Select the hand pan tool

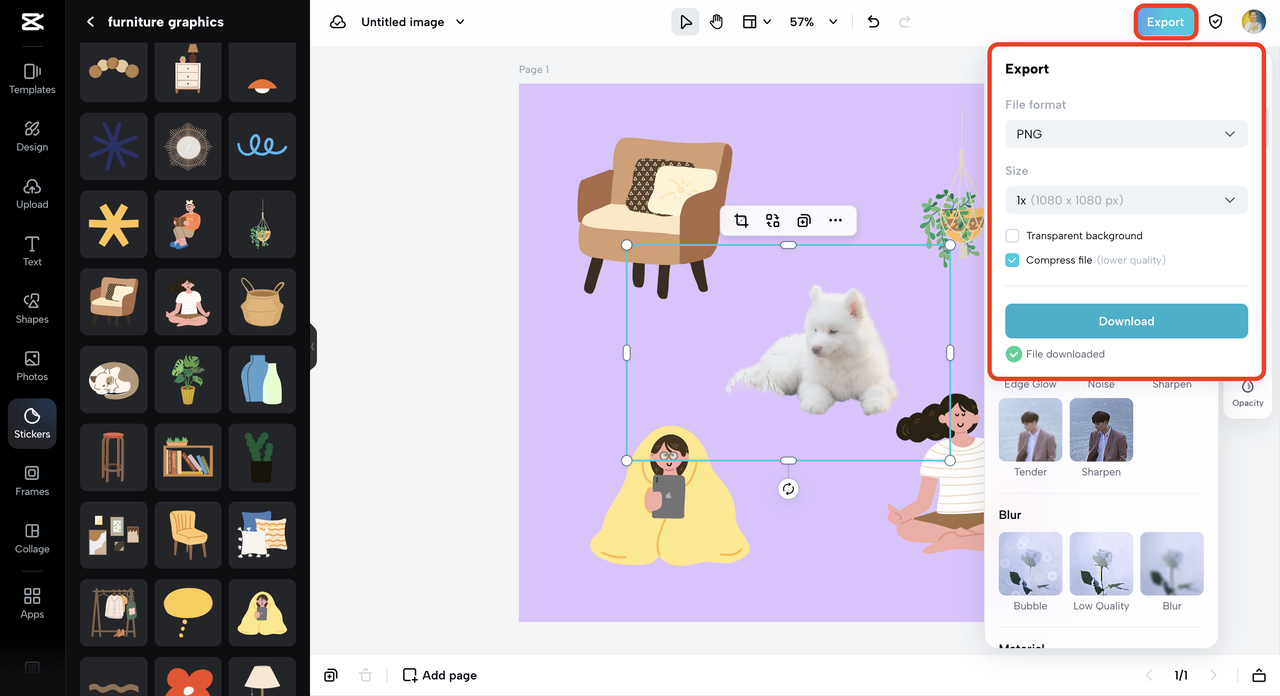point(716,22)
